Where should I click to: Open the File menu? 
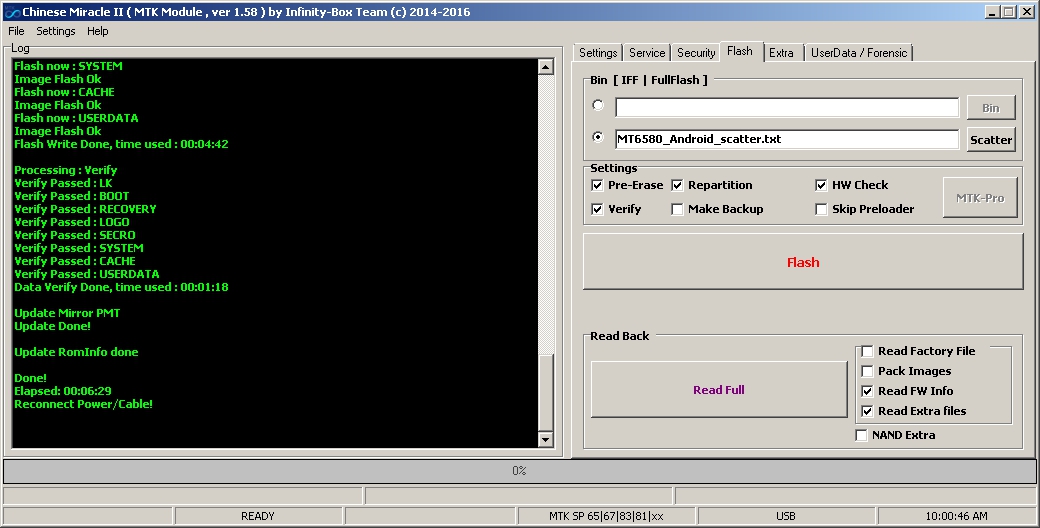coord(16,31)
